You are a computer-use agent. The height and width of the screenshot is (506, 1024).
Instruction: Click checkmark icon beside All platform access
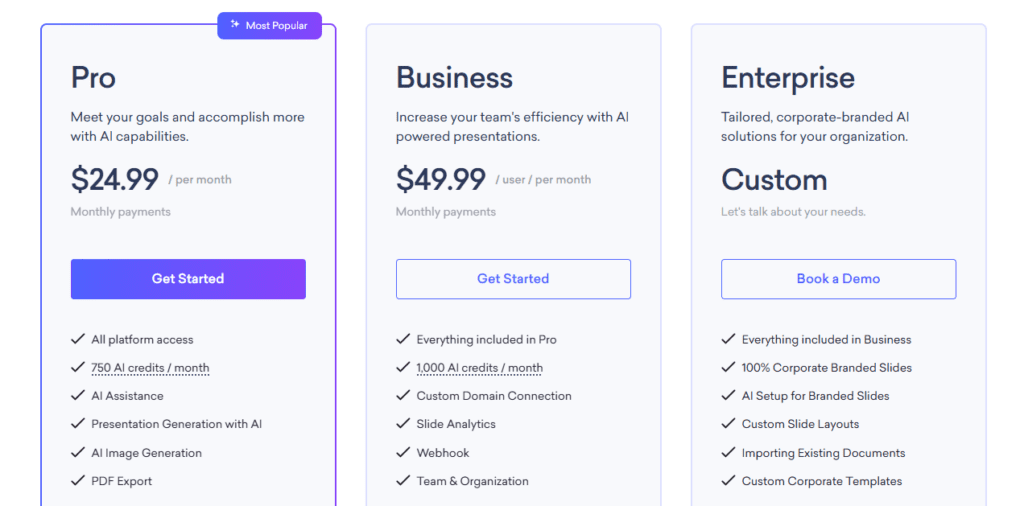(x=78, y=339)
